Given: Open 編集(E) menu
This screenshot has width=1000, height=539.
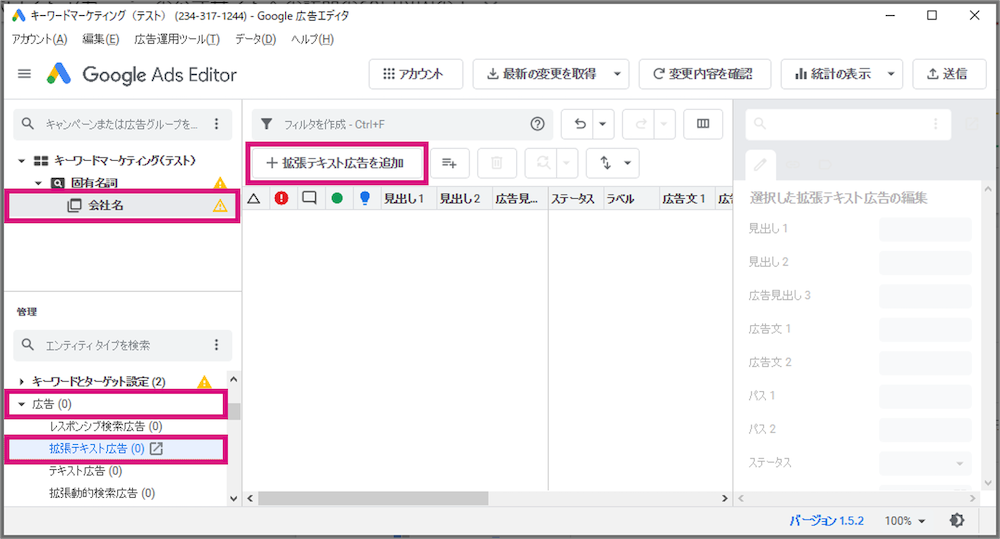Looking at the screenshot, I should click(101, 40).
